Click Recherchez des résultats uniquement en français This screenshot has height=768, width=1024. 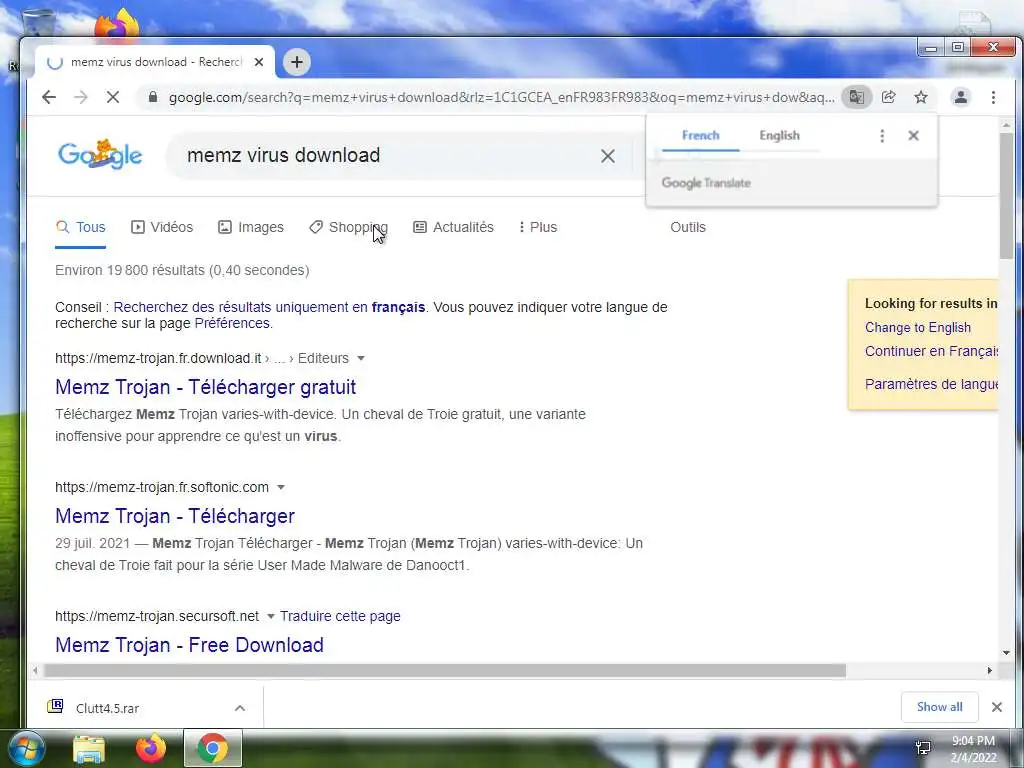[269, 307]
